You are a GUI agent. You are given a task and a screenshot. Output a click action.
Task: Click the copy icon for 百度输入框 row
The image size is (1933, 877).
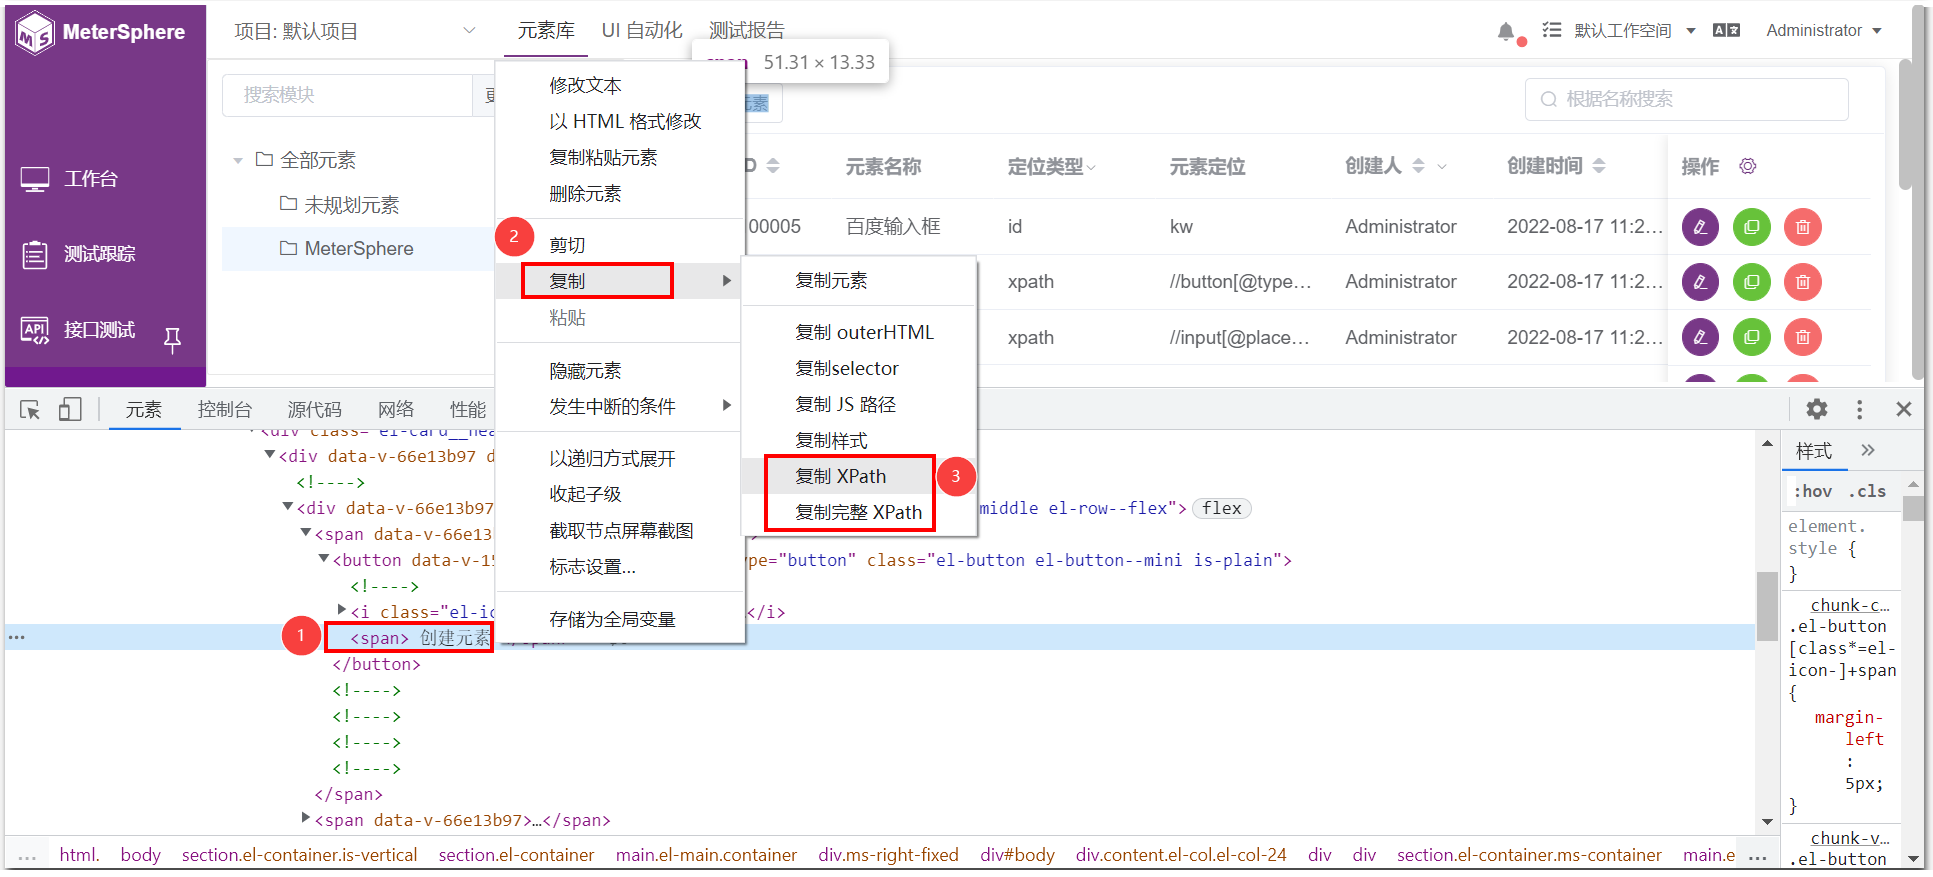tap(1751, 227)
